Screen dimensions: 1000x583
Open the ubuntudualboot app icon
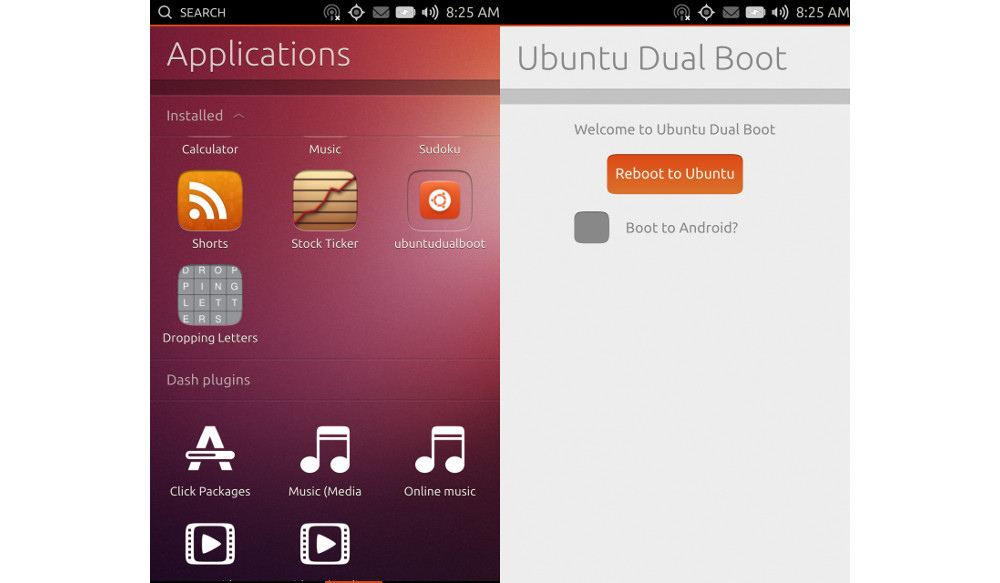tap(439, 201)
